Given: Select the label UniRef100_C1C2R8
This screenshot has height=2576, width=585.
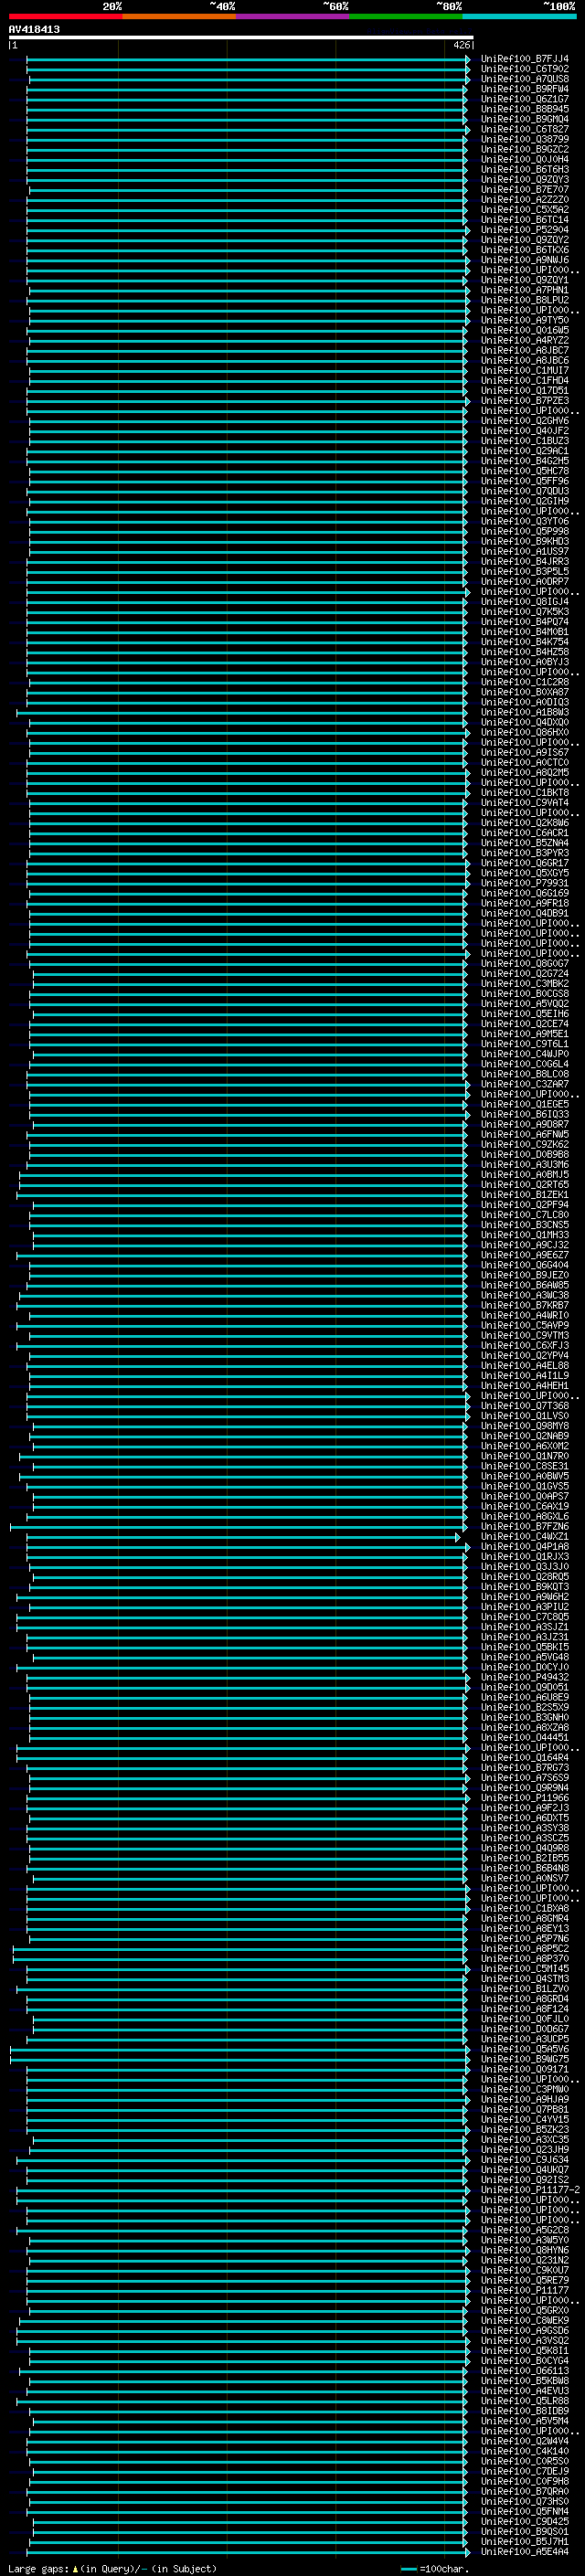Looking at the screenshot, I should [x=524, y=682].
